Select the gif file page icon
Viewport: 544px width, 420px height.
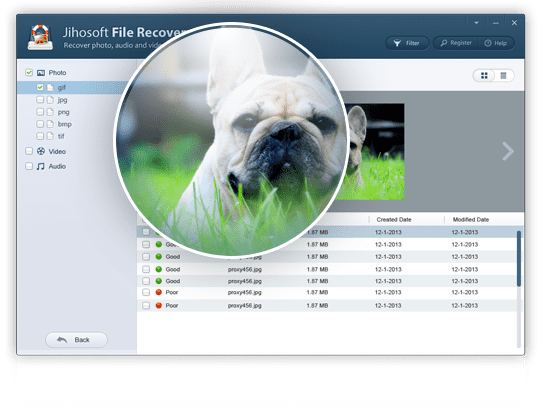point(50,87)
